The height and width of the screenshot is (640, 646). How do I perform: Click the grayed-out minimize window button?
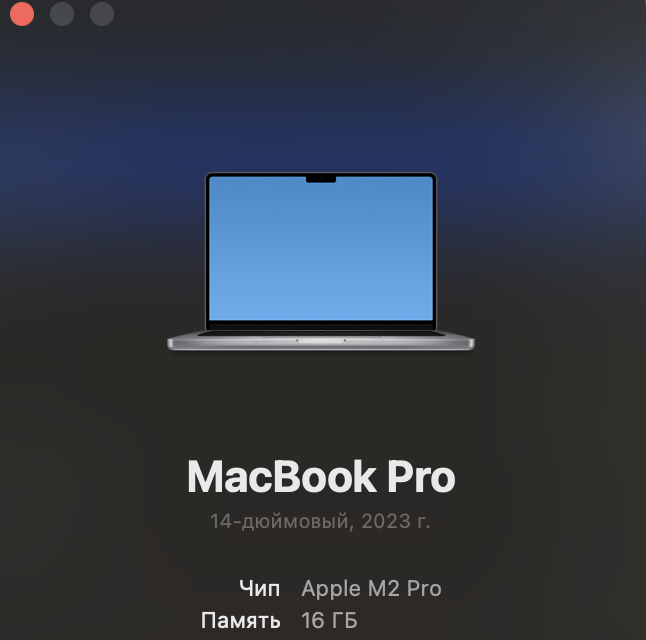(x=62, y=15)
